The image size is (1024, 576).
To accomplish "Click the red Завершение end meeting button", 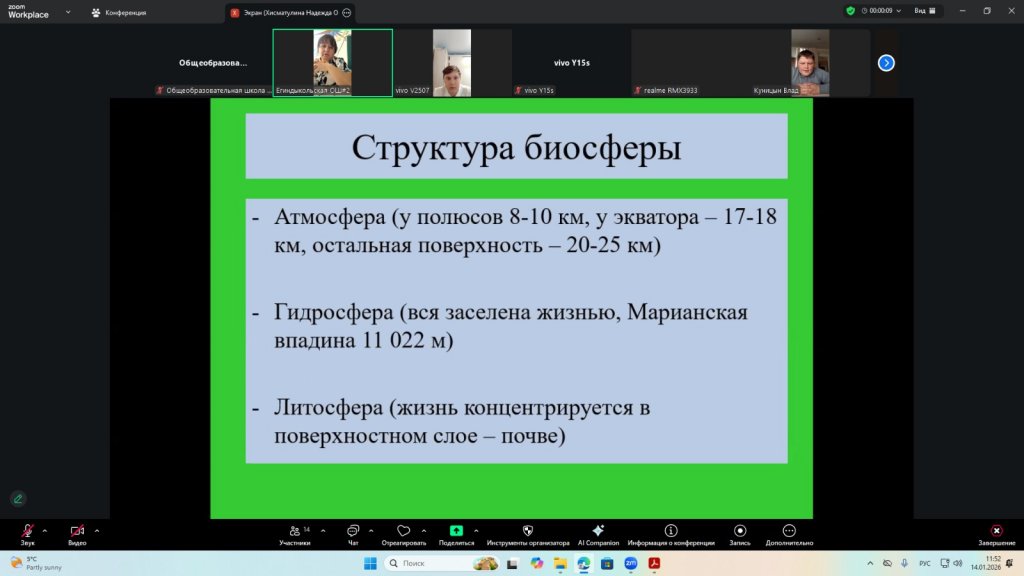I will 996,531.
